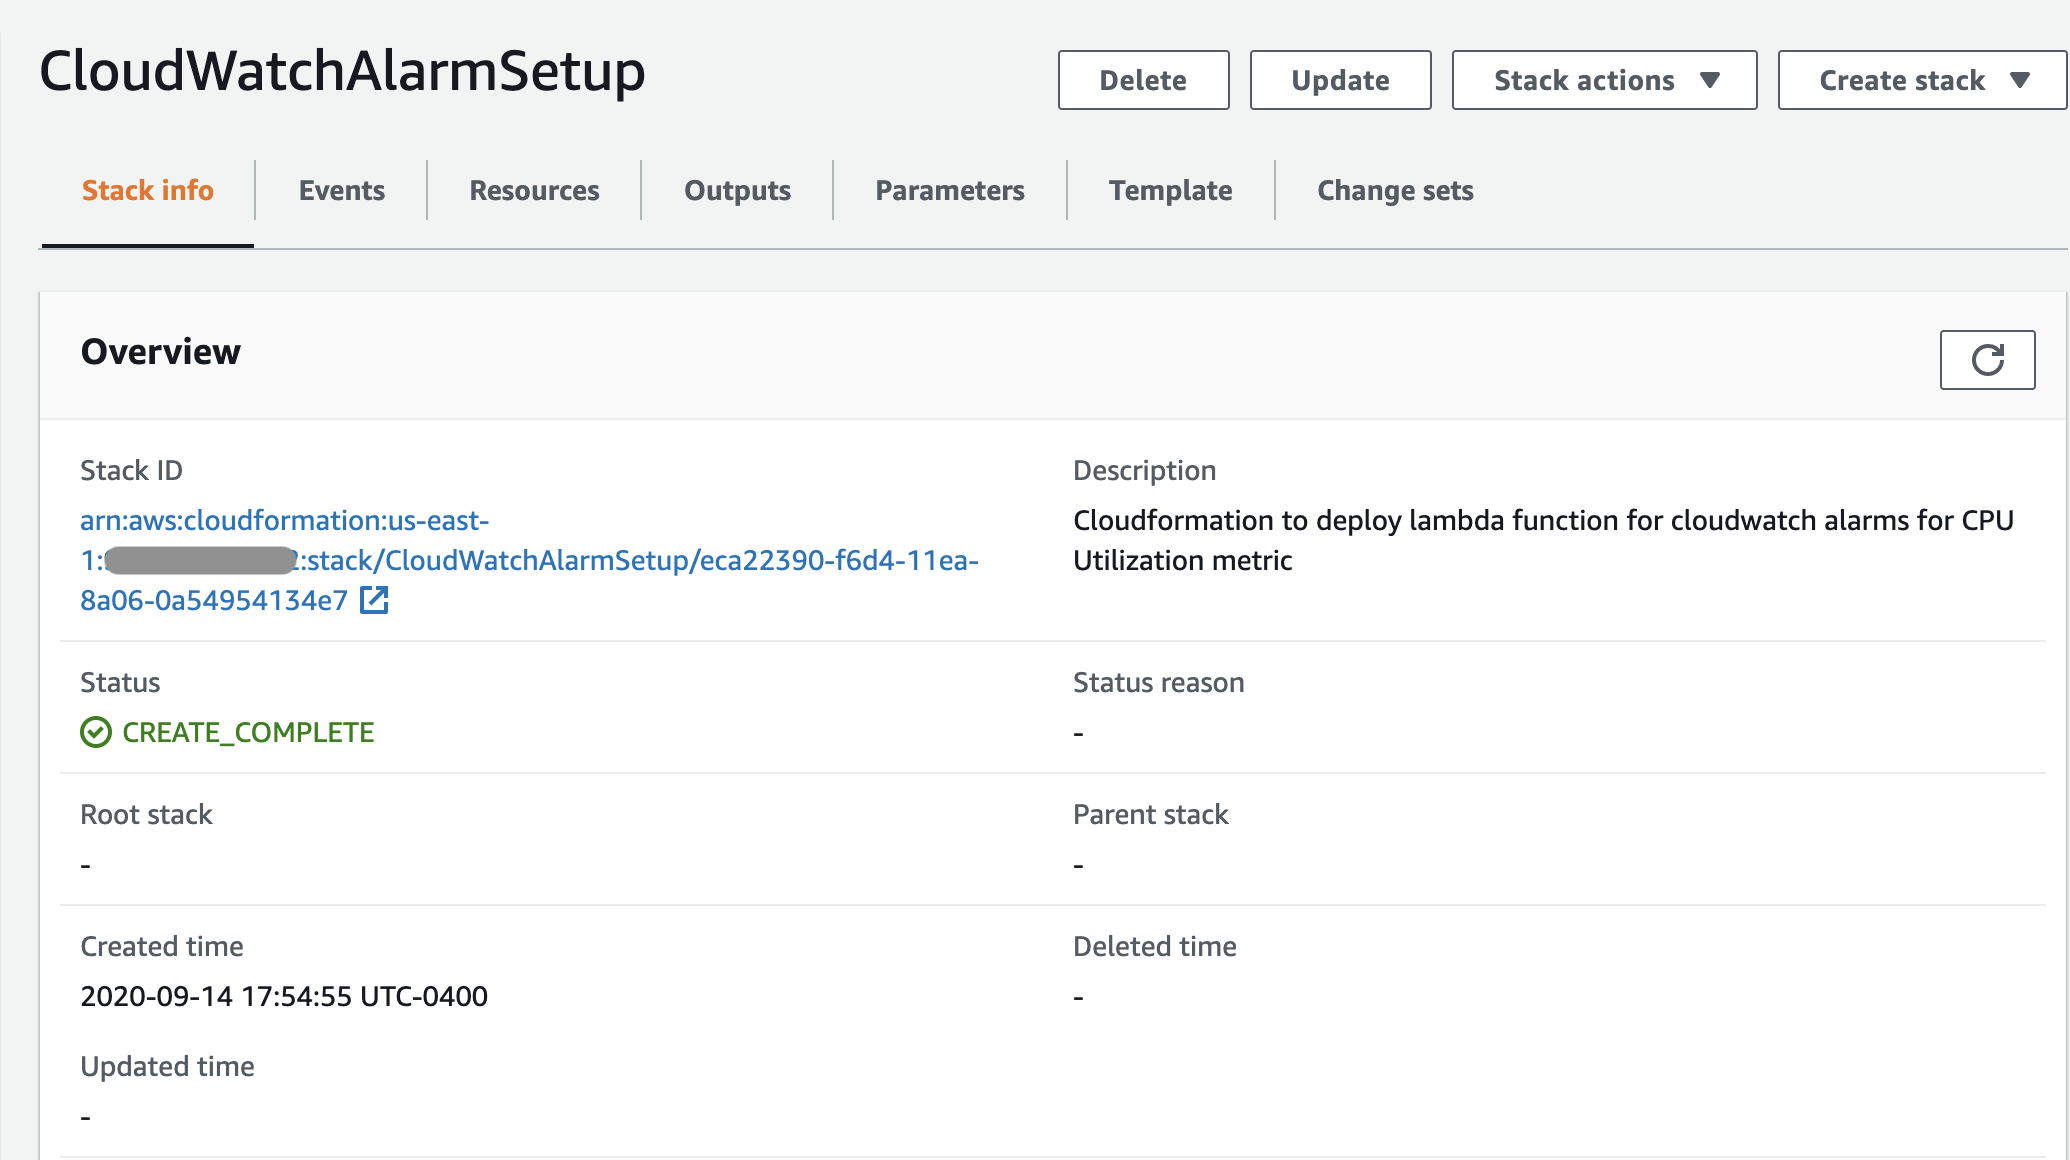Screen dimensions: 2070x1160
Task: Open stack ID in new tab via external link icon
Action: click(x=374, y=600)
